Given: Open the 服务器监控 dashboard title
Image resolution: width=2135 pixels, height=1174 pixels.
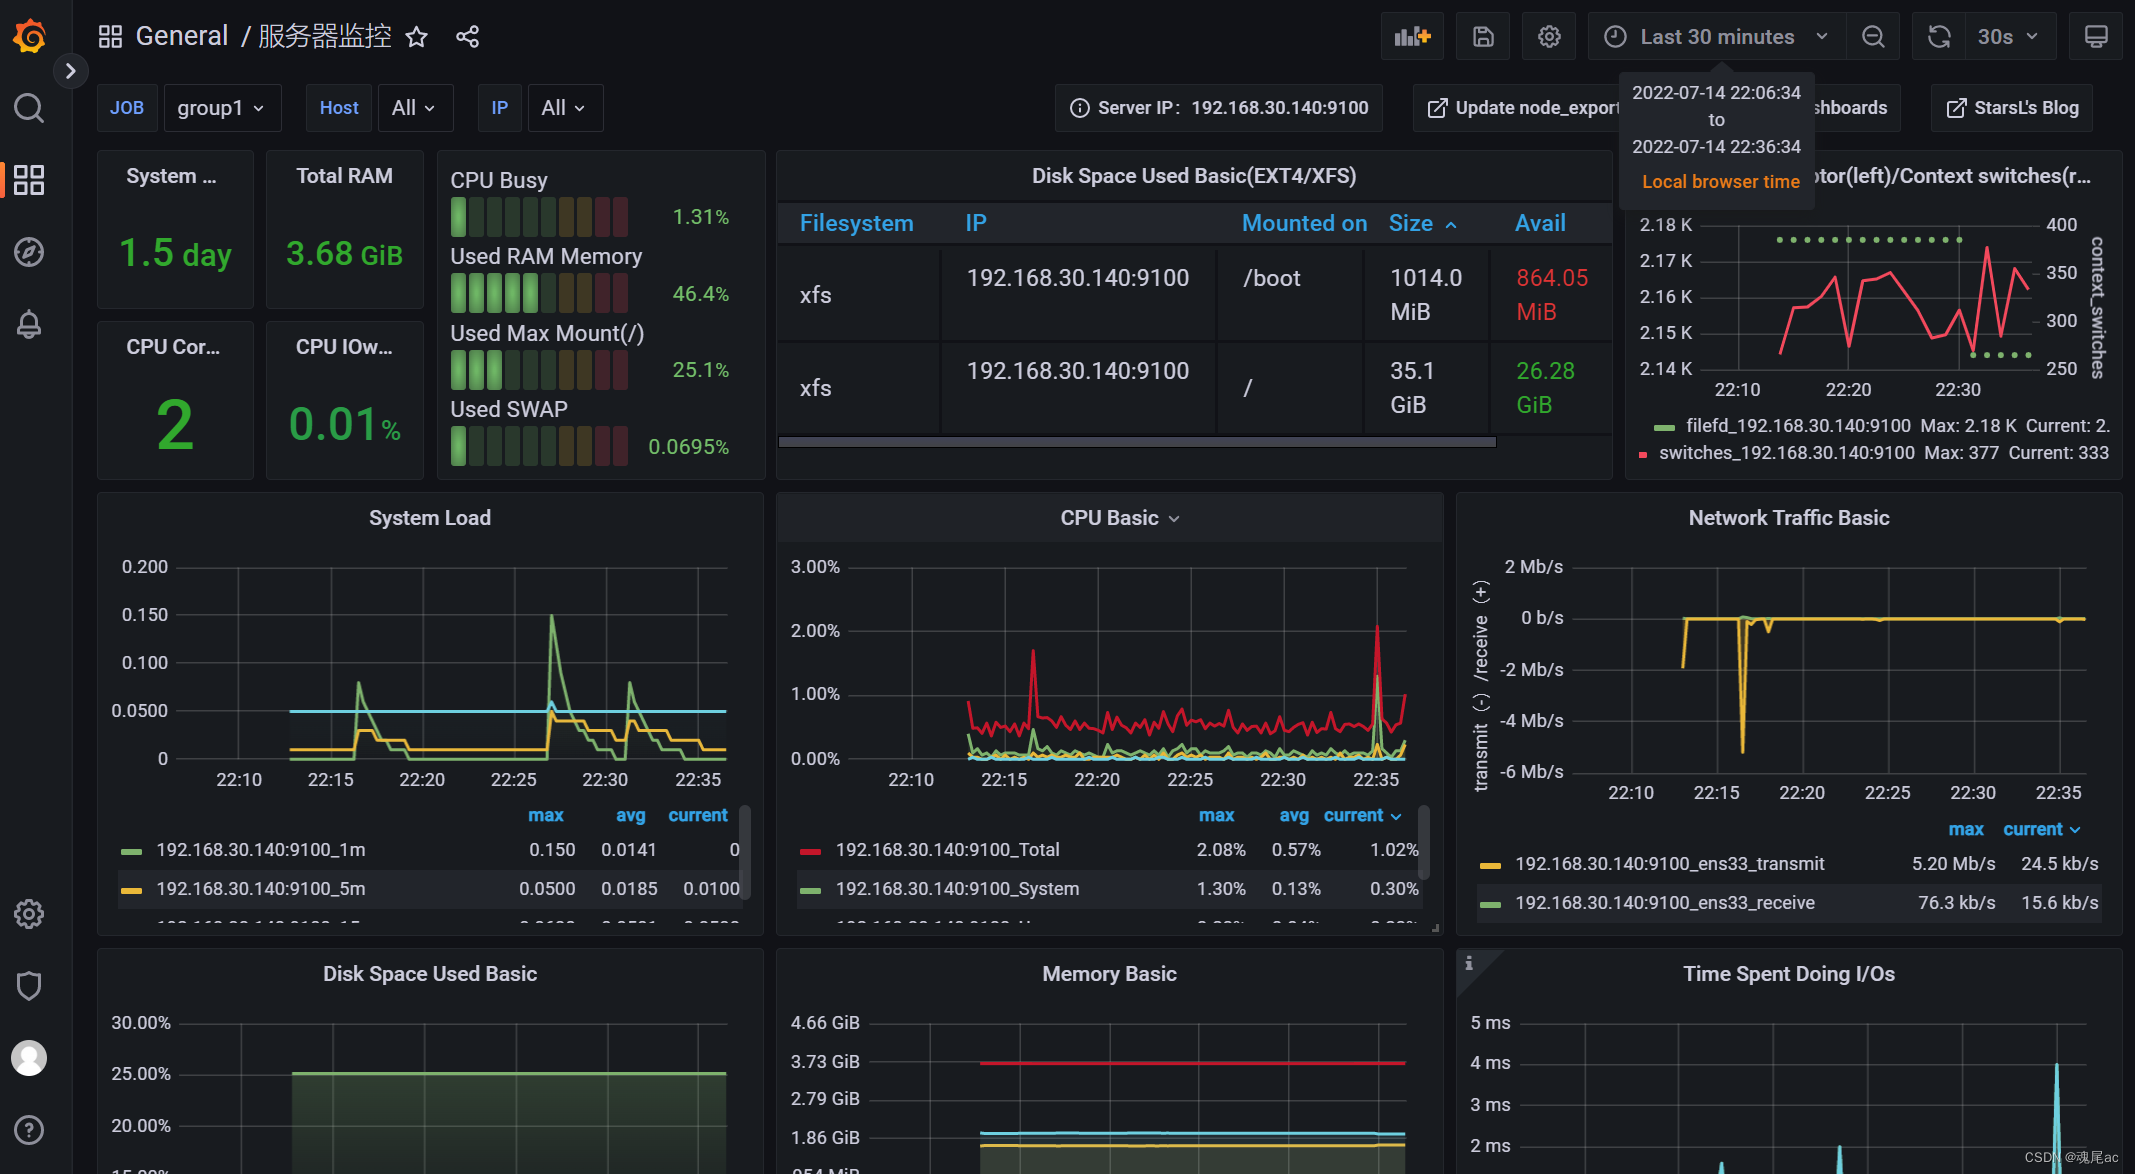Looking at the screenshot, I should pos(325,37).
